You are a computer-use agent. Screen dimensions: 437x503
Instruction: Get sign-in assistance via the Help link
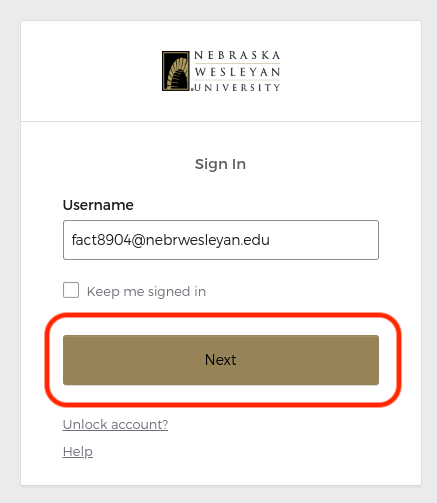click(x=78, y=452)
